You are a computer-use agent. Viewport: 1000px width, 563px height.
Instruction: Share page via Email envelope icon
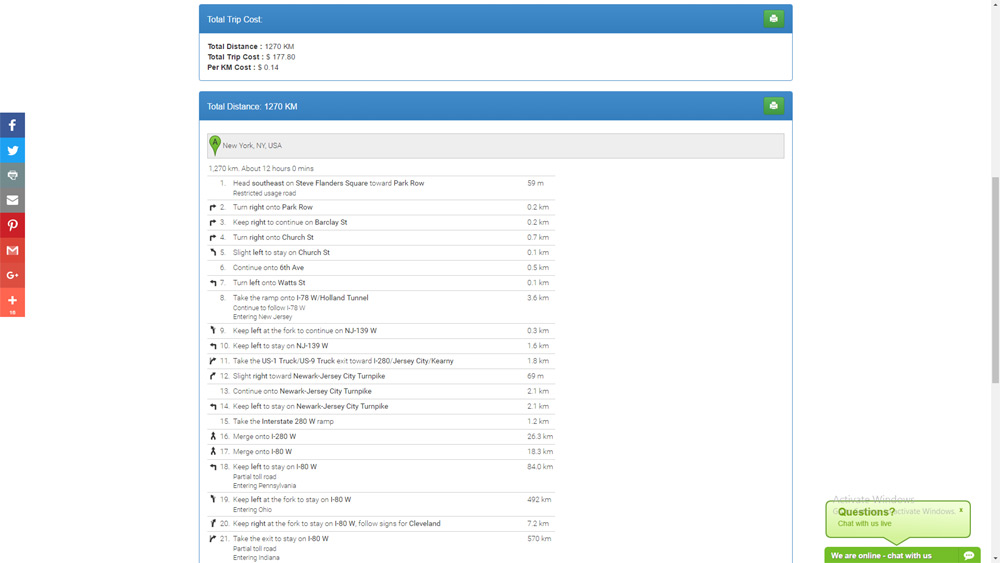12,200
